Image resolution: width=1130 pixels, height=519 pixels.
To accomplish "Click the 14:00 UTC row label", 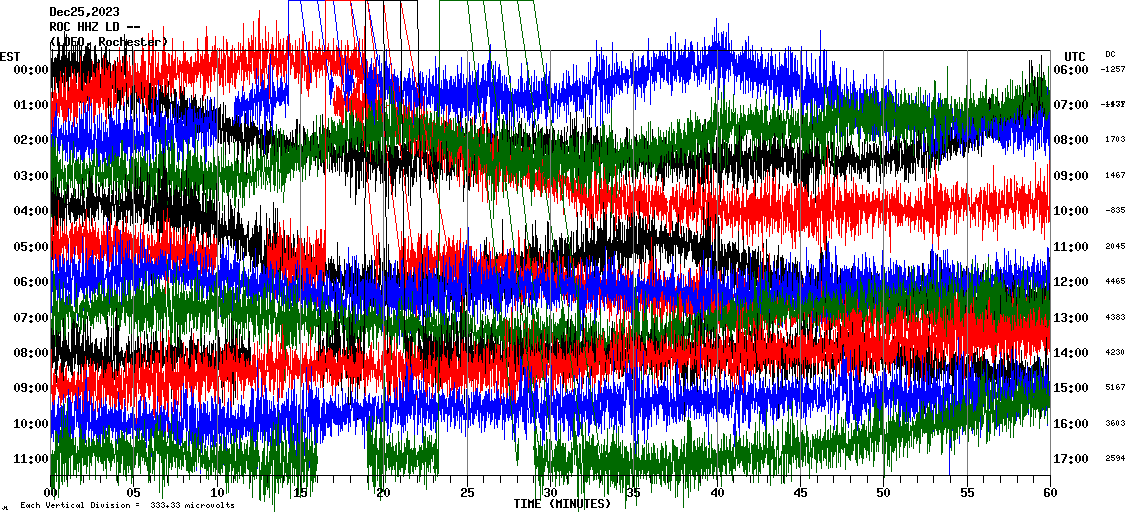I will point(1071,353).
